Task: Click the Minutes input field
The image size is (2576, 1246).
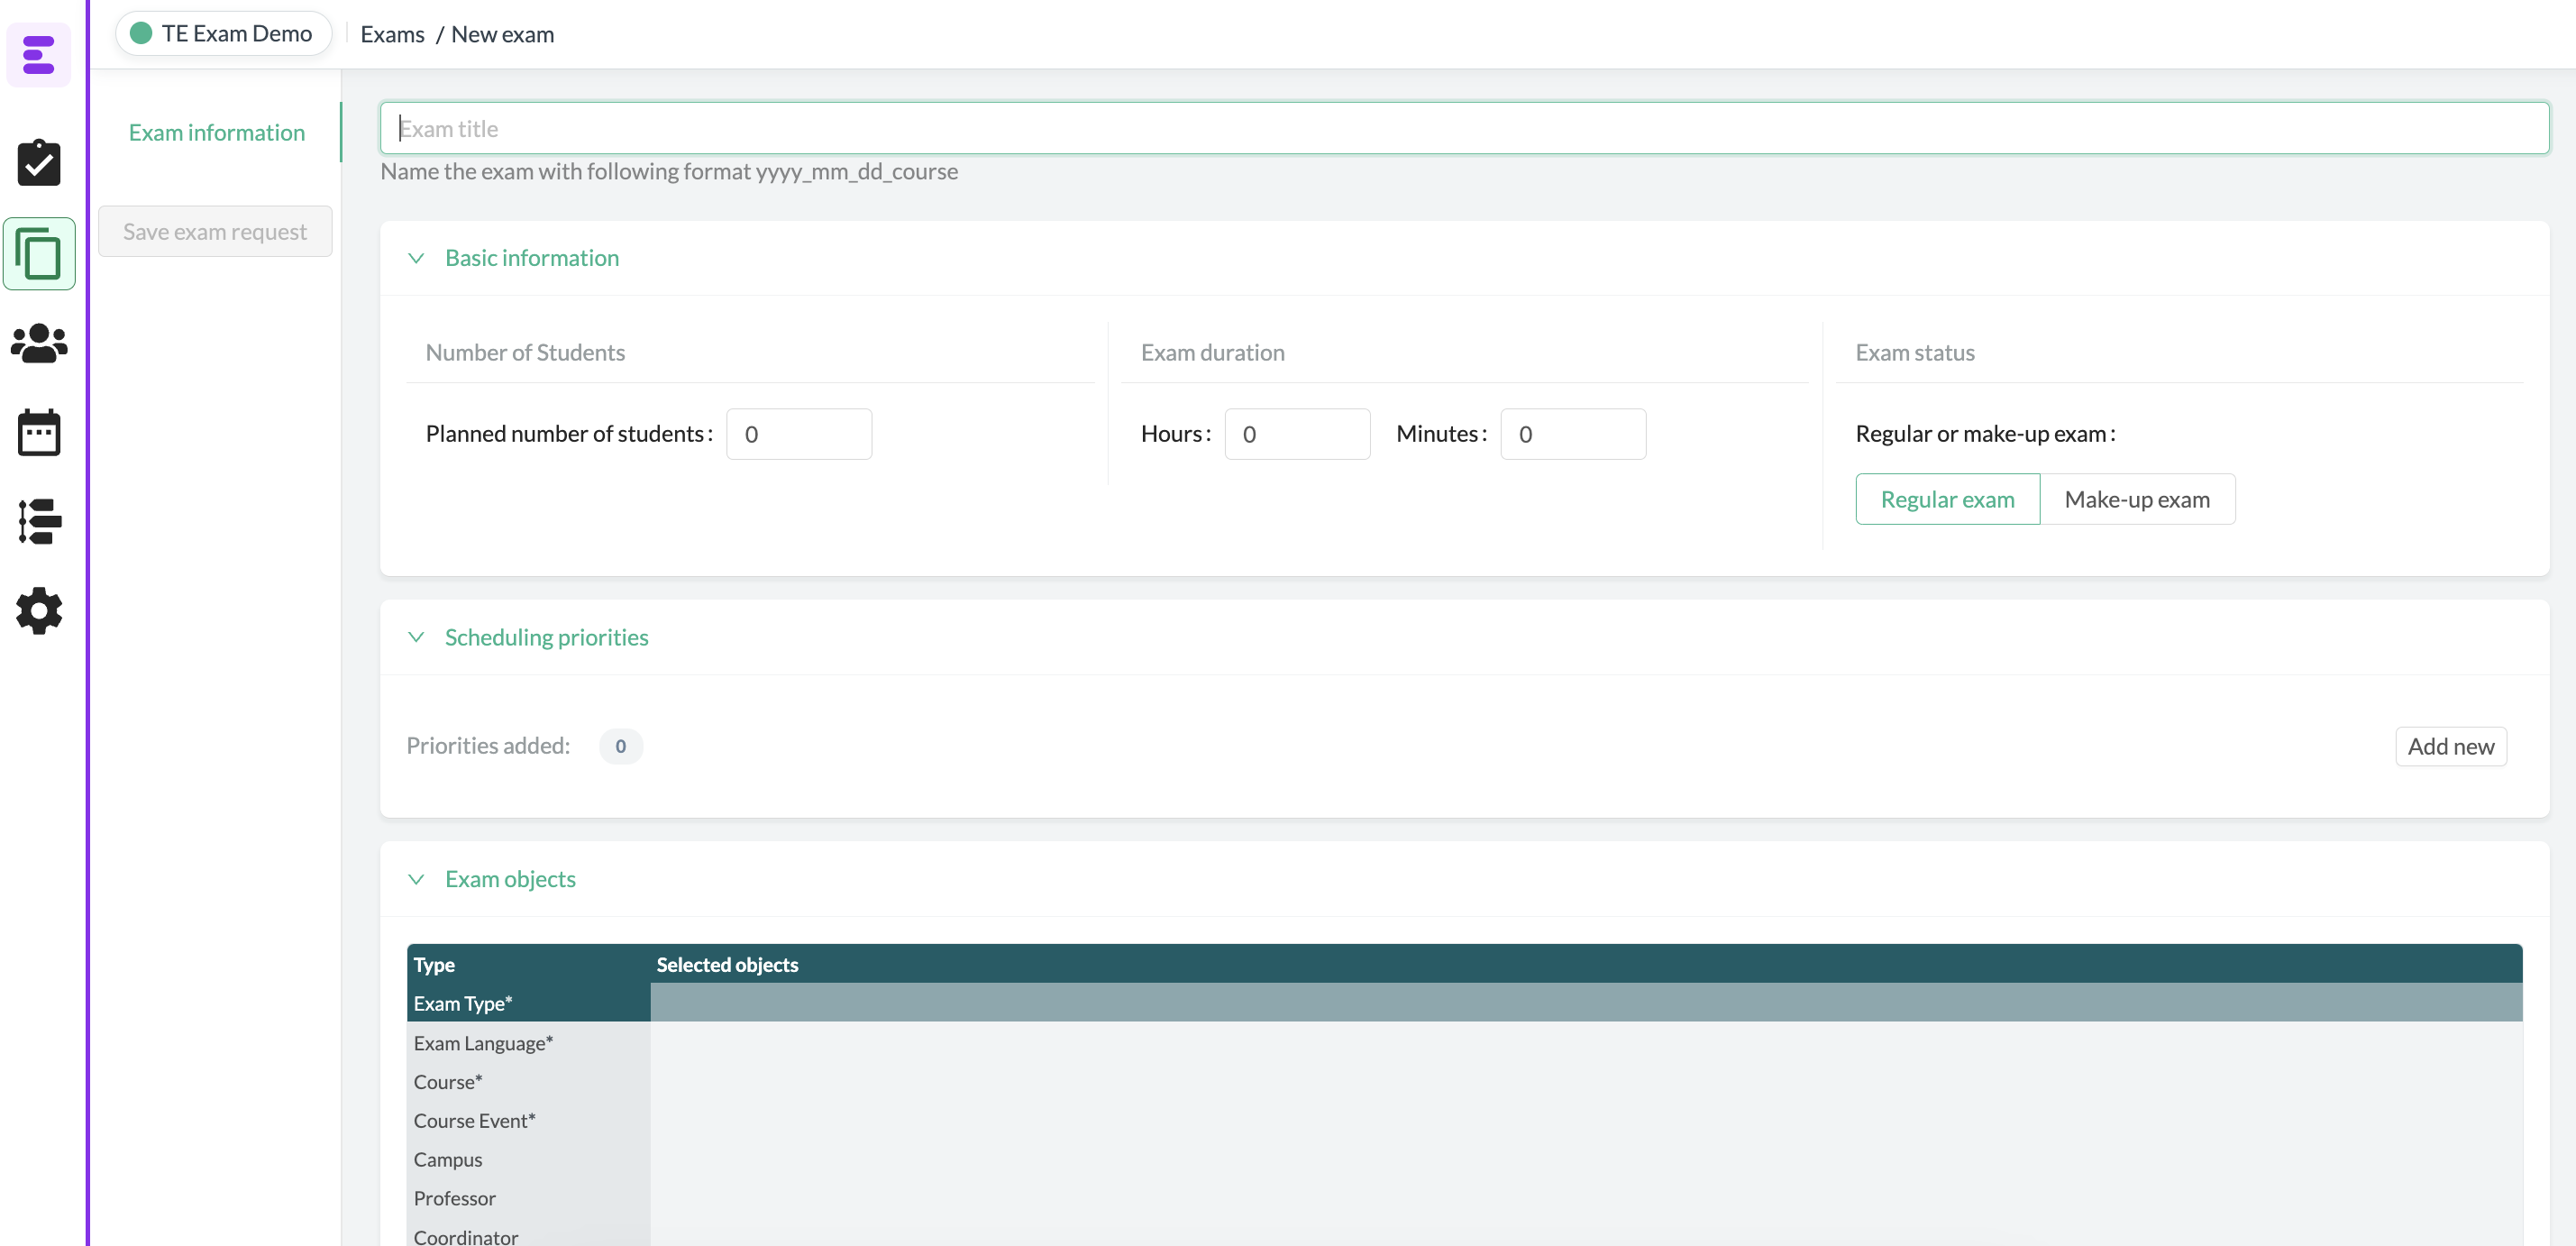Action: pyautogui.click(x=1573, y=434)
